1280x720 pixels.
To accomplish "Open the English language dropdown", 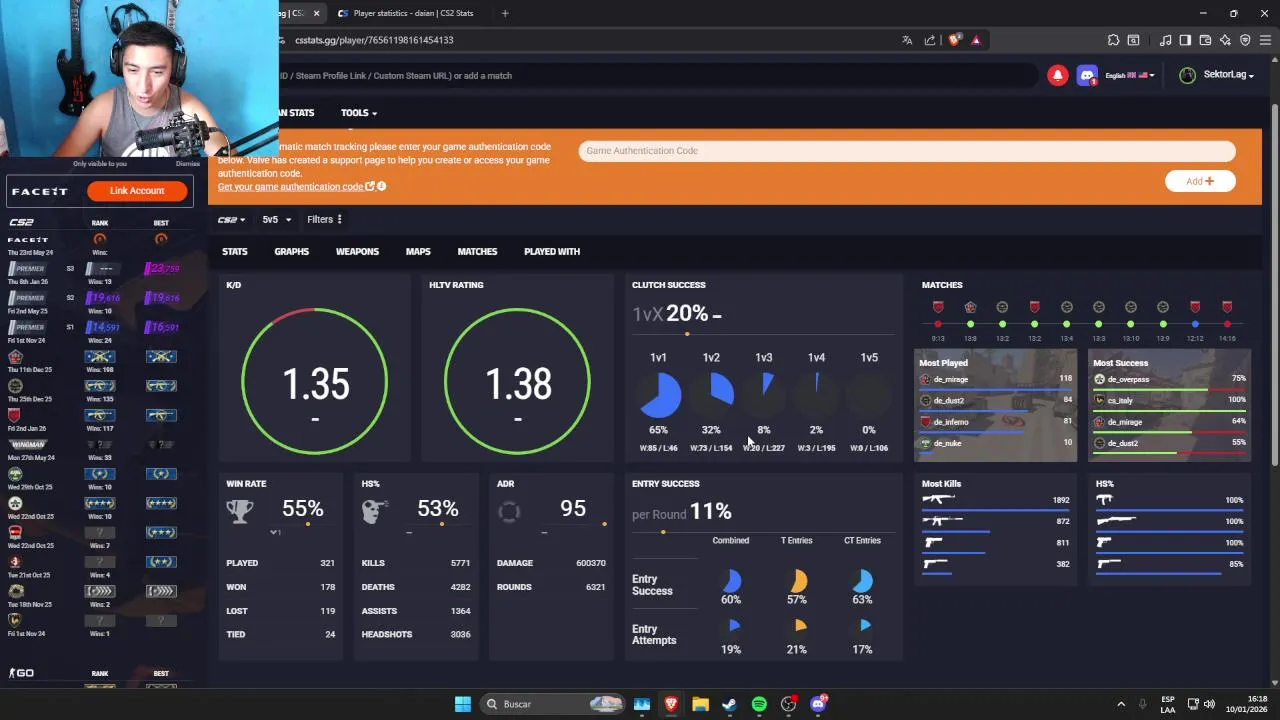I will [1130, 76].
